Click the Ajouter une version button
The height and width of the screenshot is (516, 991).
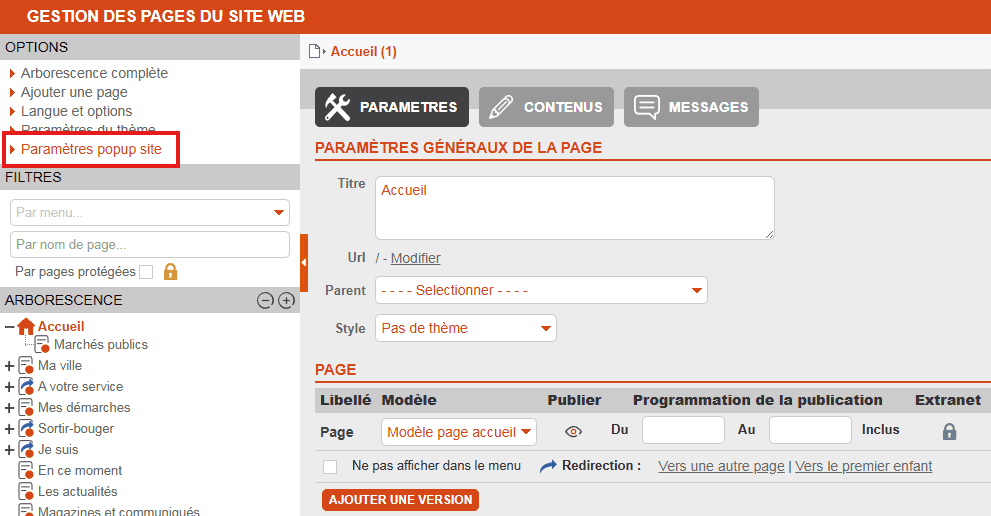[400, 499]
